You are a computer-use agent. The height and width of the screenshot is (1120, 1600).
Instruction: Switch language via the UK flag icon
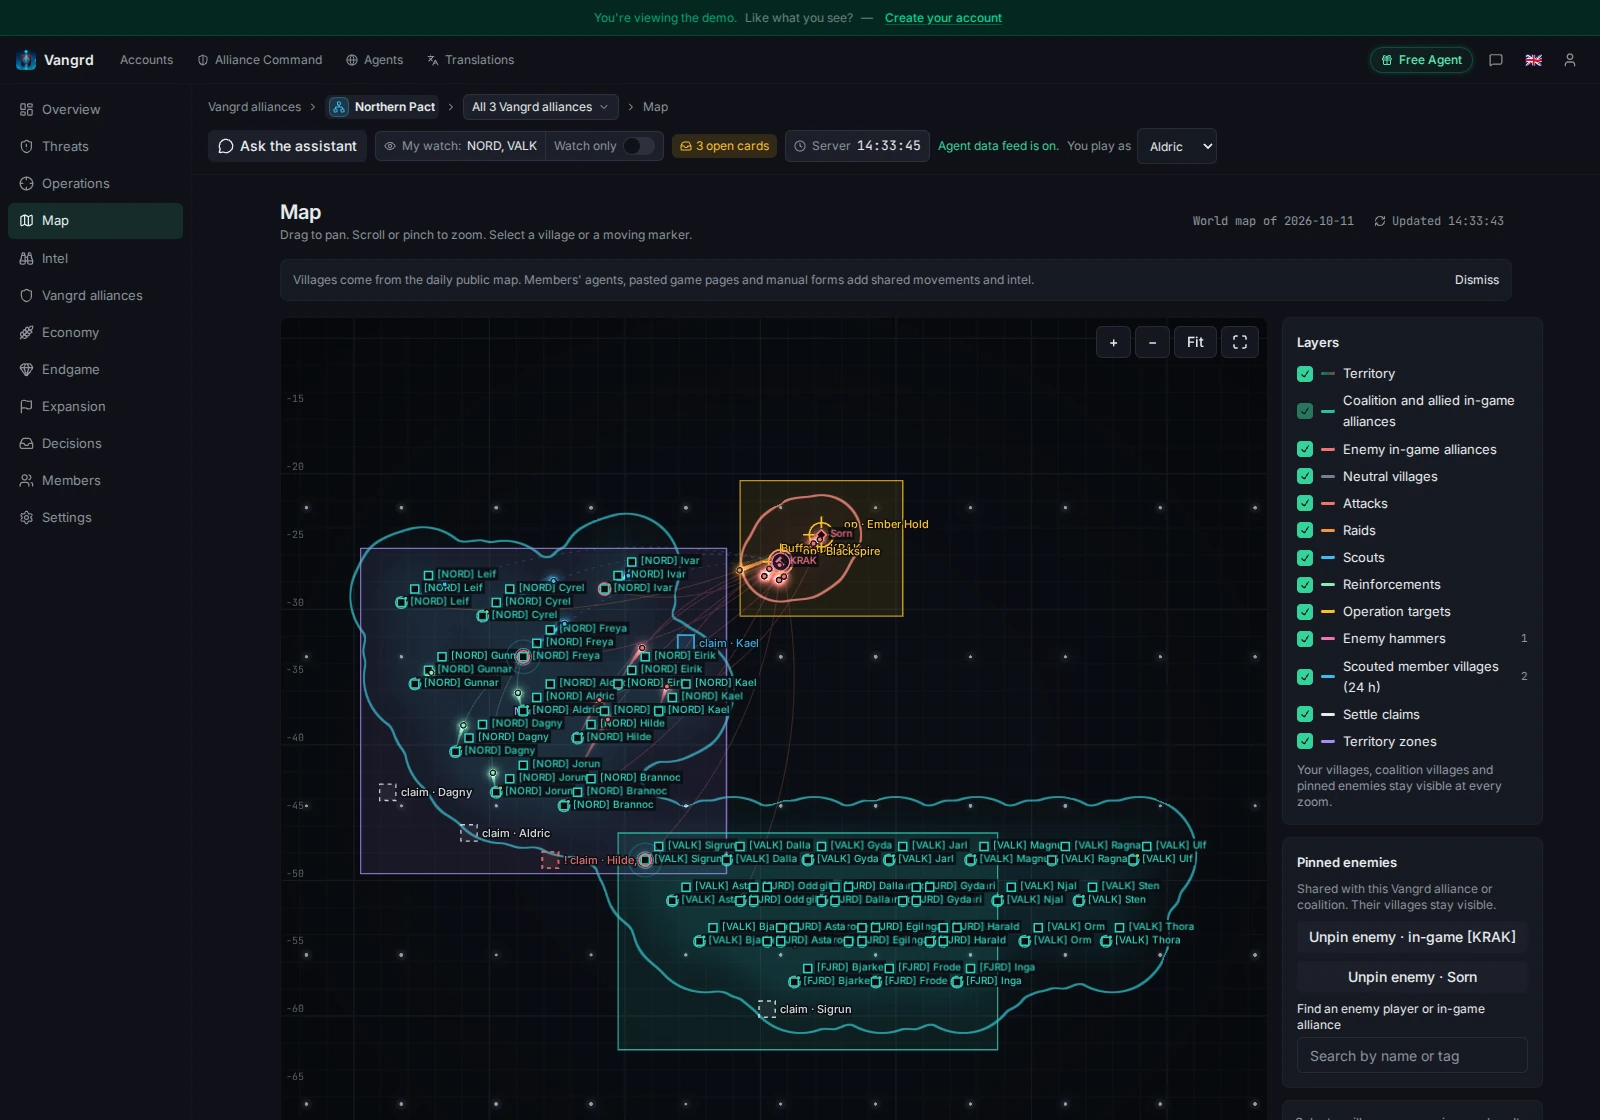pos(1533,60)
